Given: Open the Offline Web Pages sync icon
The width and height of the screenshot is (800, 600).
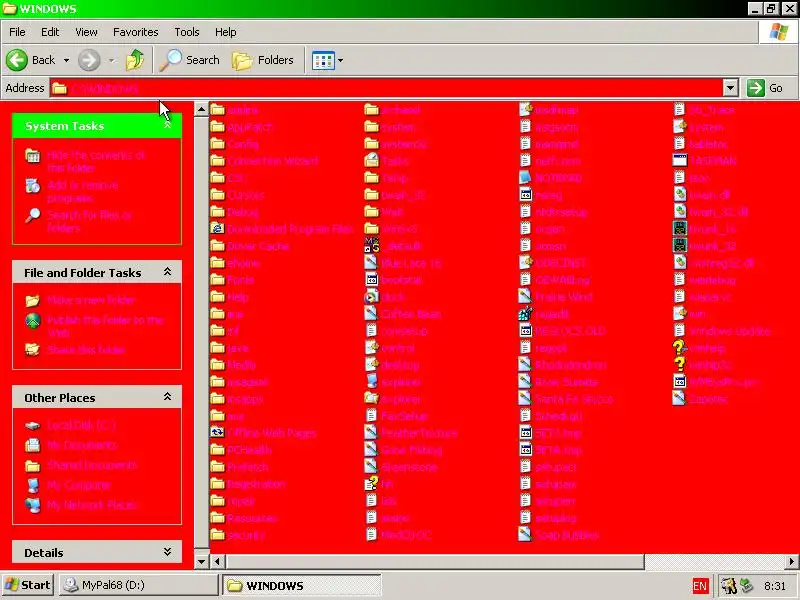Looking at the screenshot, I should (217, 433).
